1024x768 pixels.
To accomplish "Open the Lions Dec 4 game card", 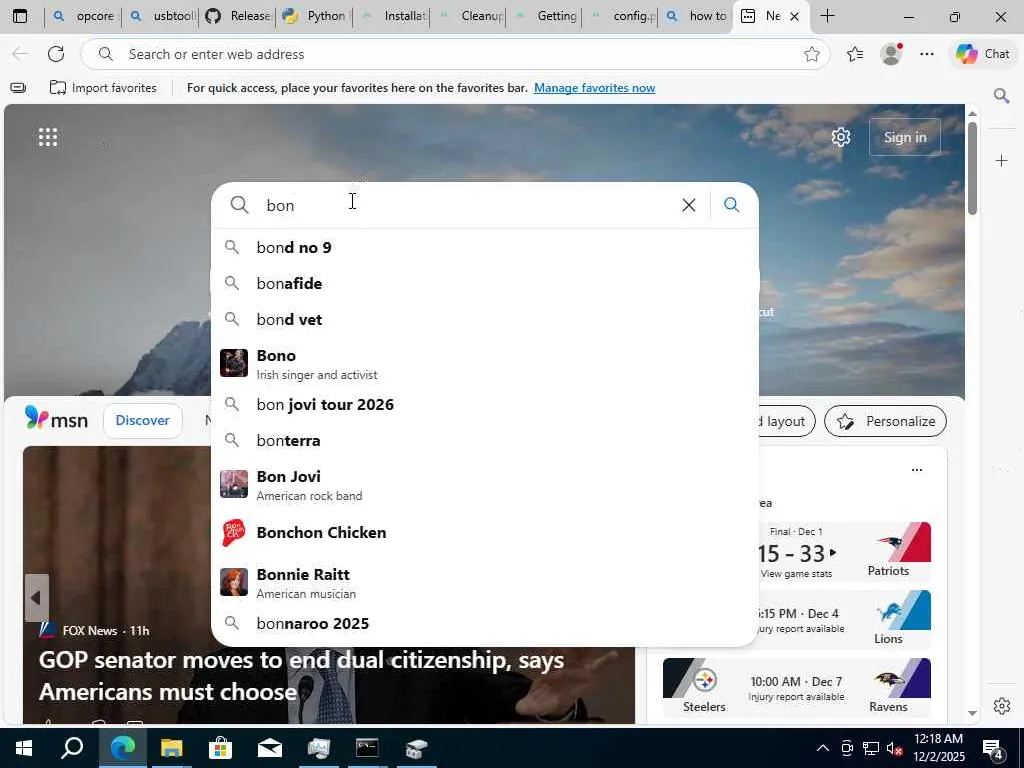I will coord(846,620).
